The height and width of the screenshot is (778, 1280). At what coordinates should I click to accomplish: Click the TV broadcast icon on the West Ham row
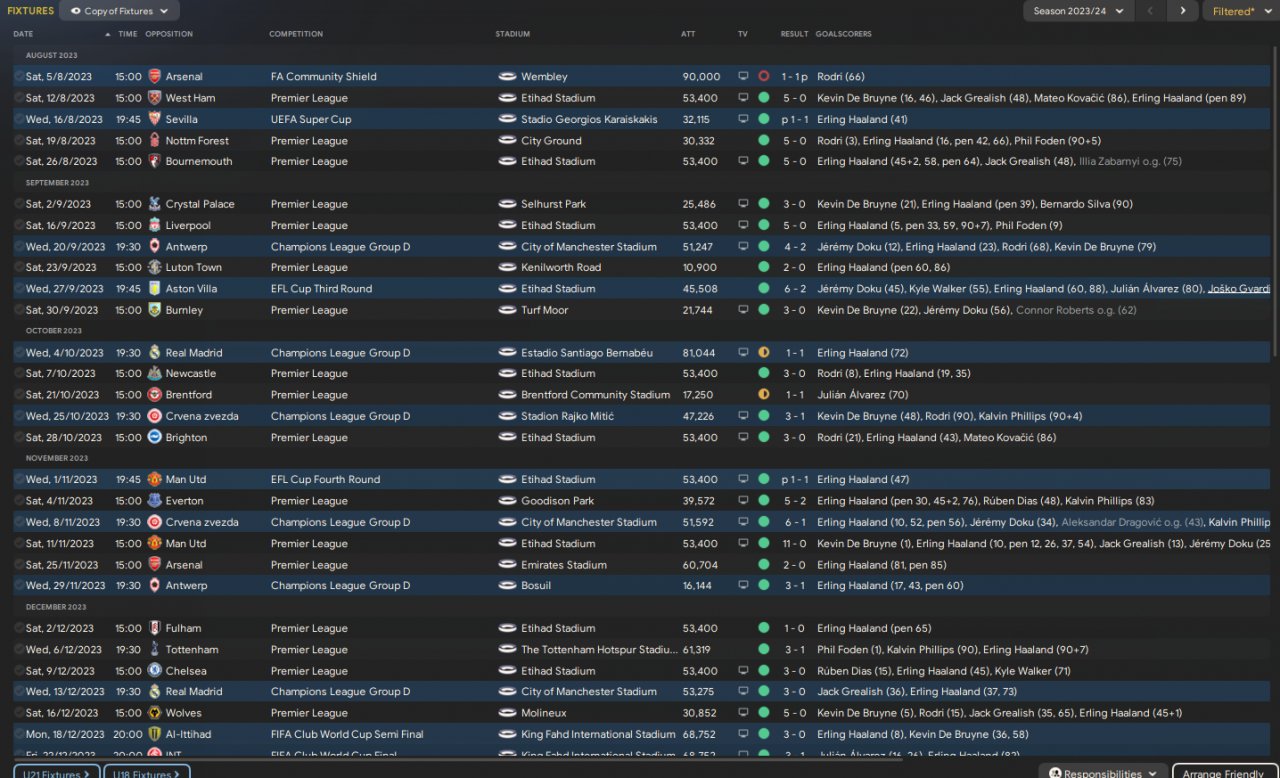[743, 98]
